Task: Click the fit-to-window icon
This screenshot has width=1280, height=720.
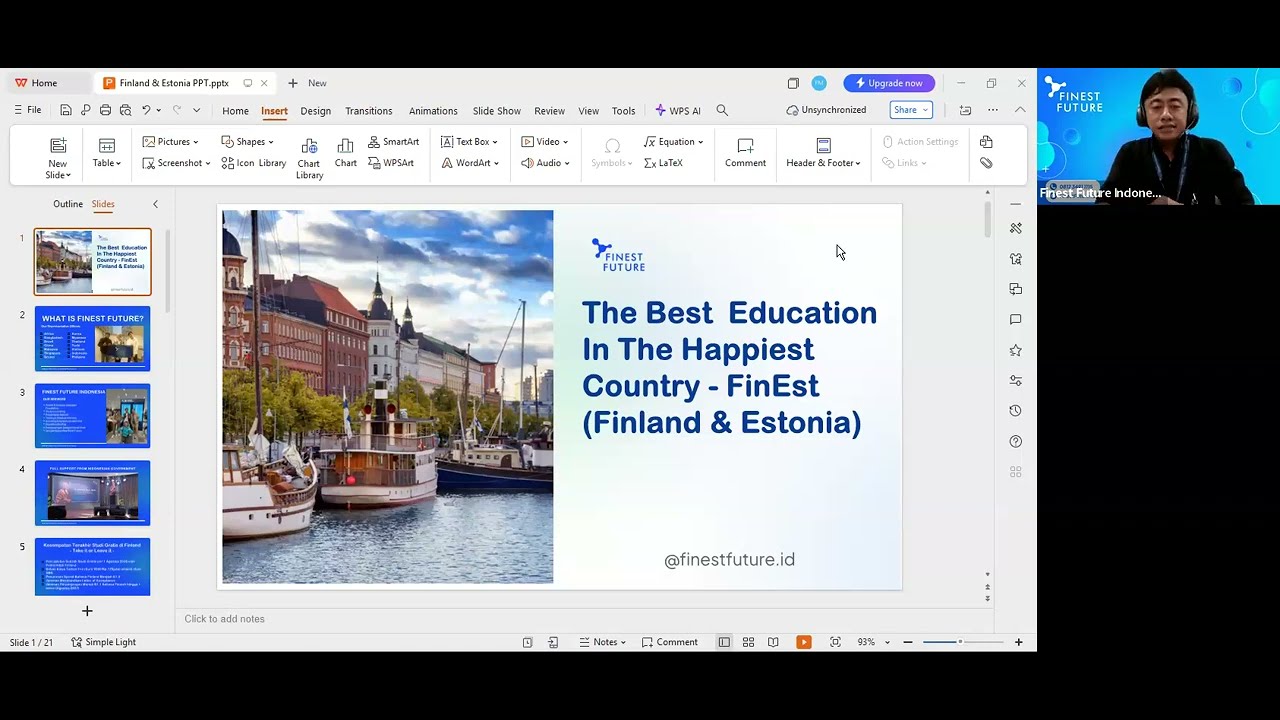Action: coord(835,642)
